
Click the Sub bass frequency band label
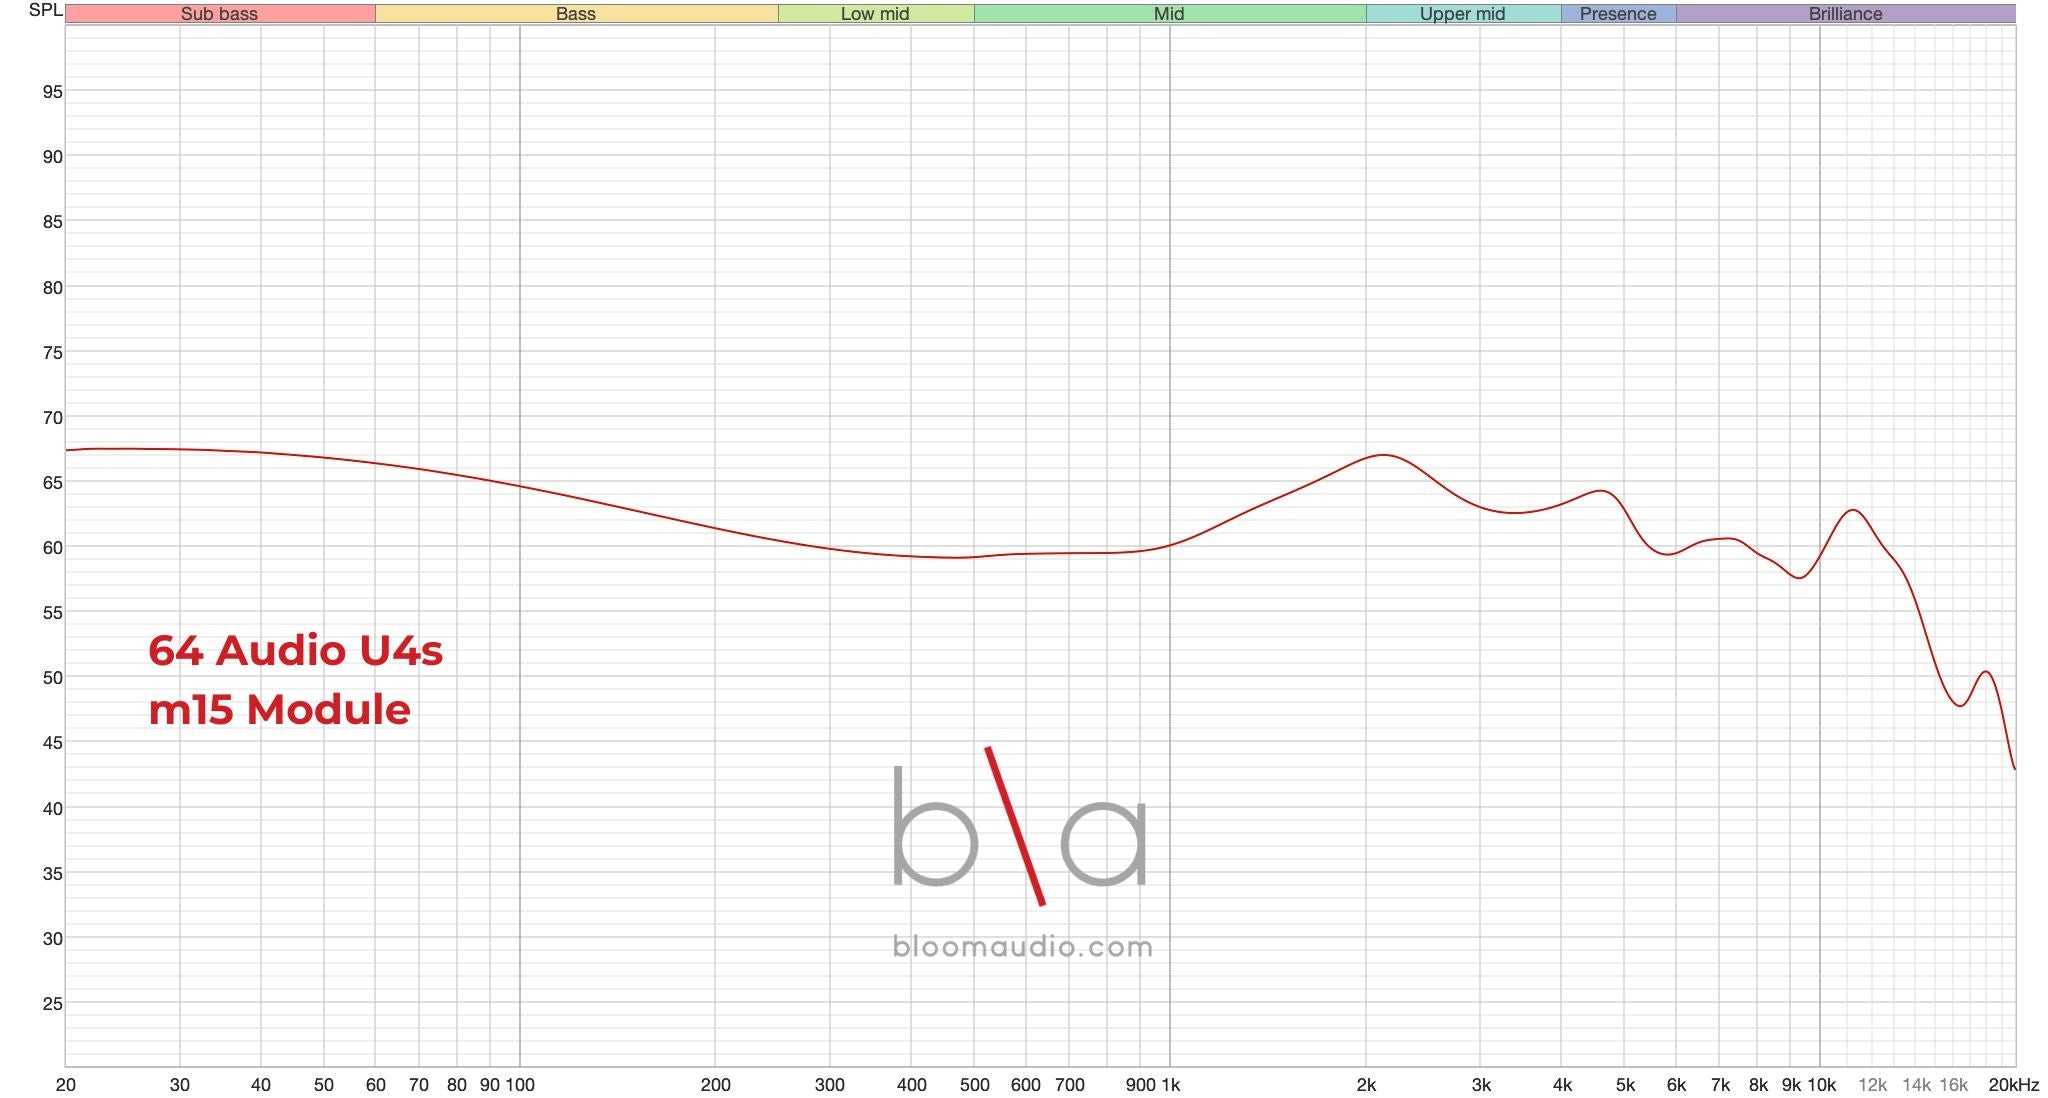[x=220, y=14]
